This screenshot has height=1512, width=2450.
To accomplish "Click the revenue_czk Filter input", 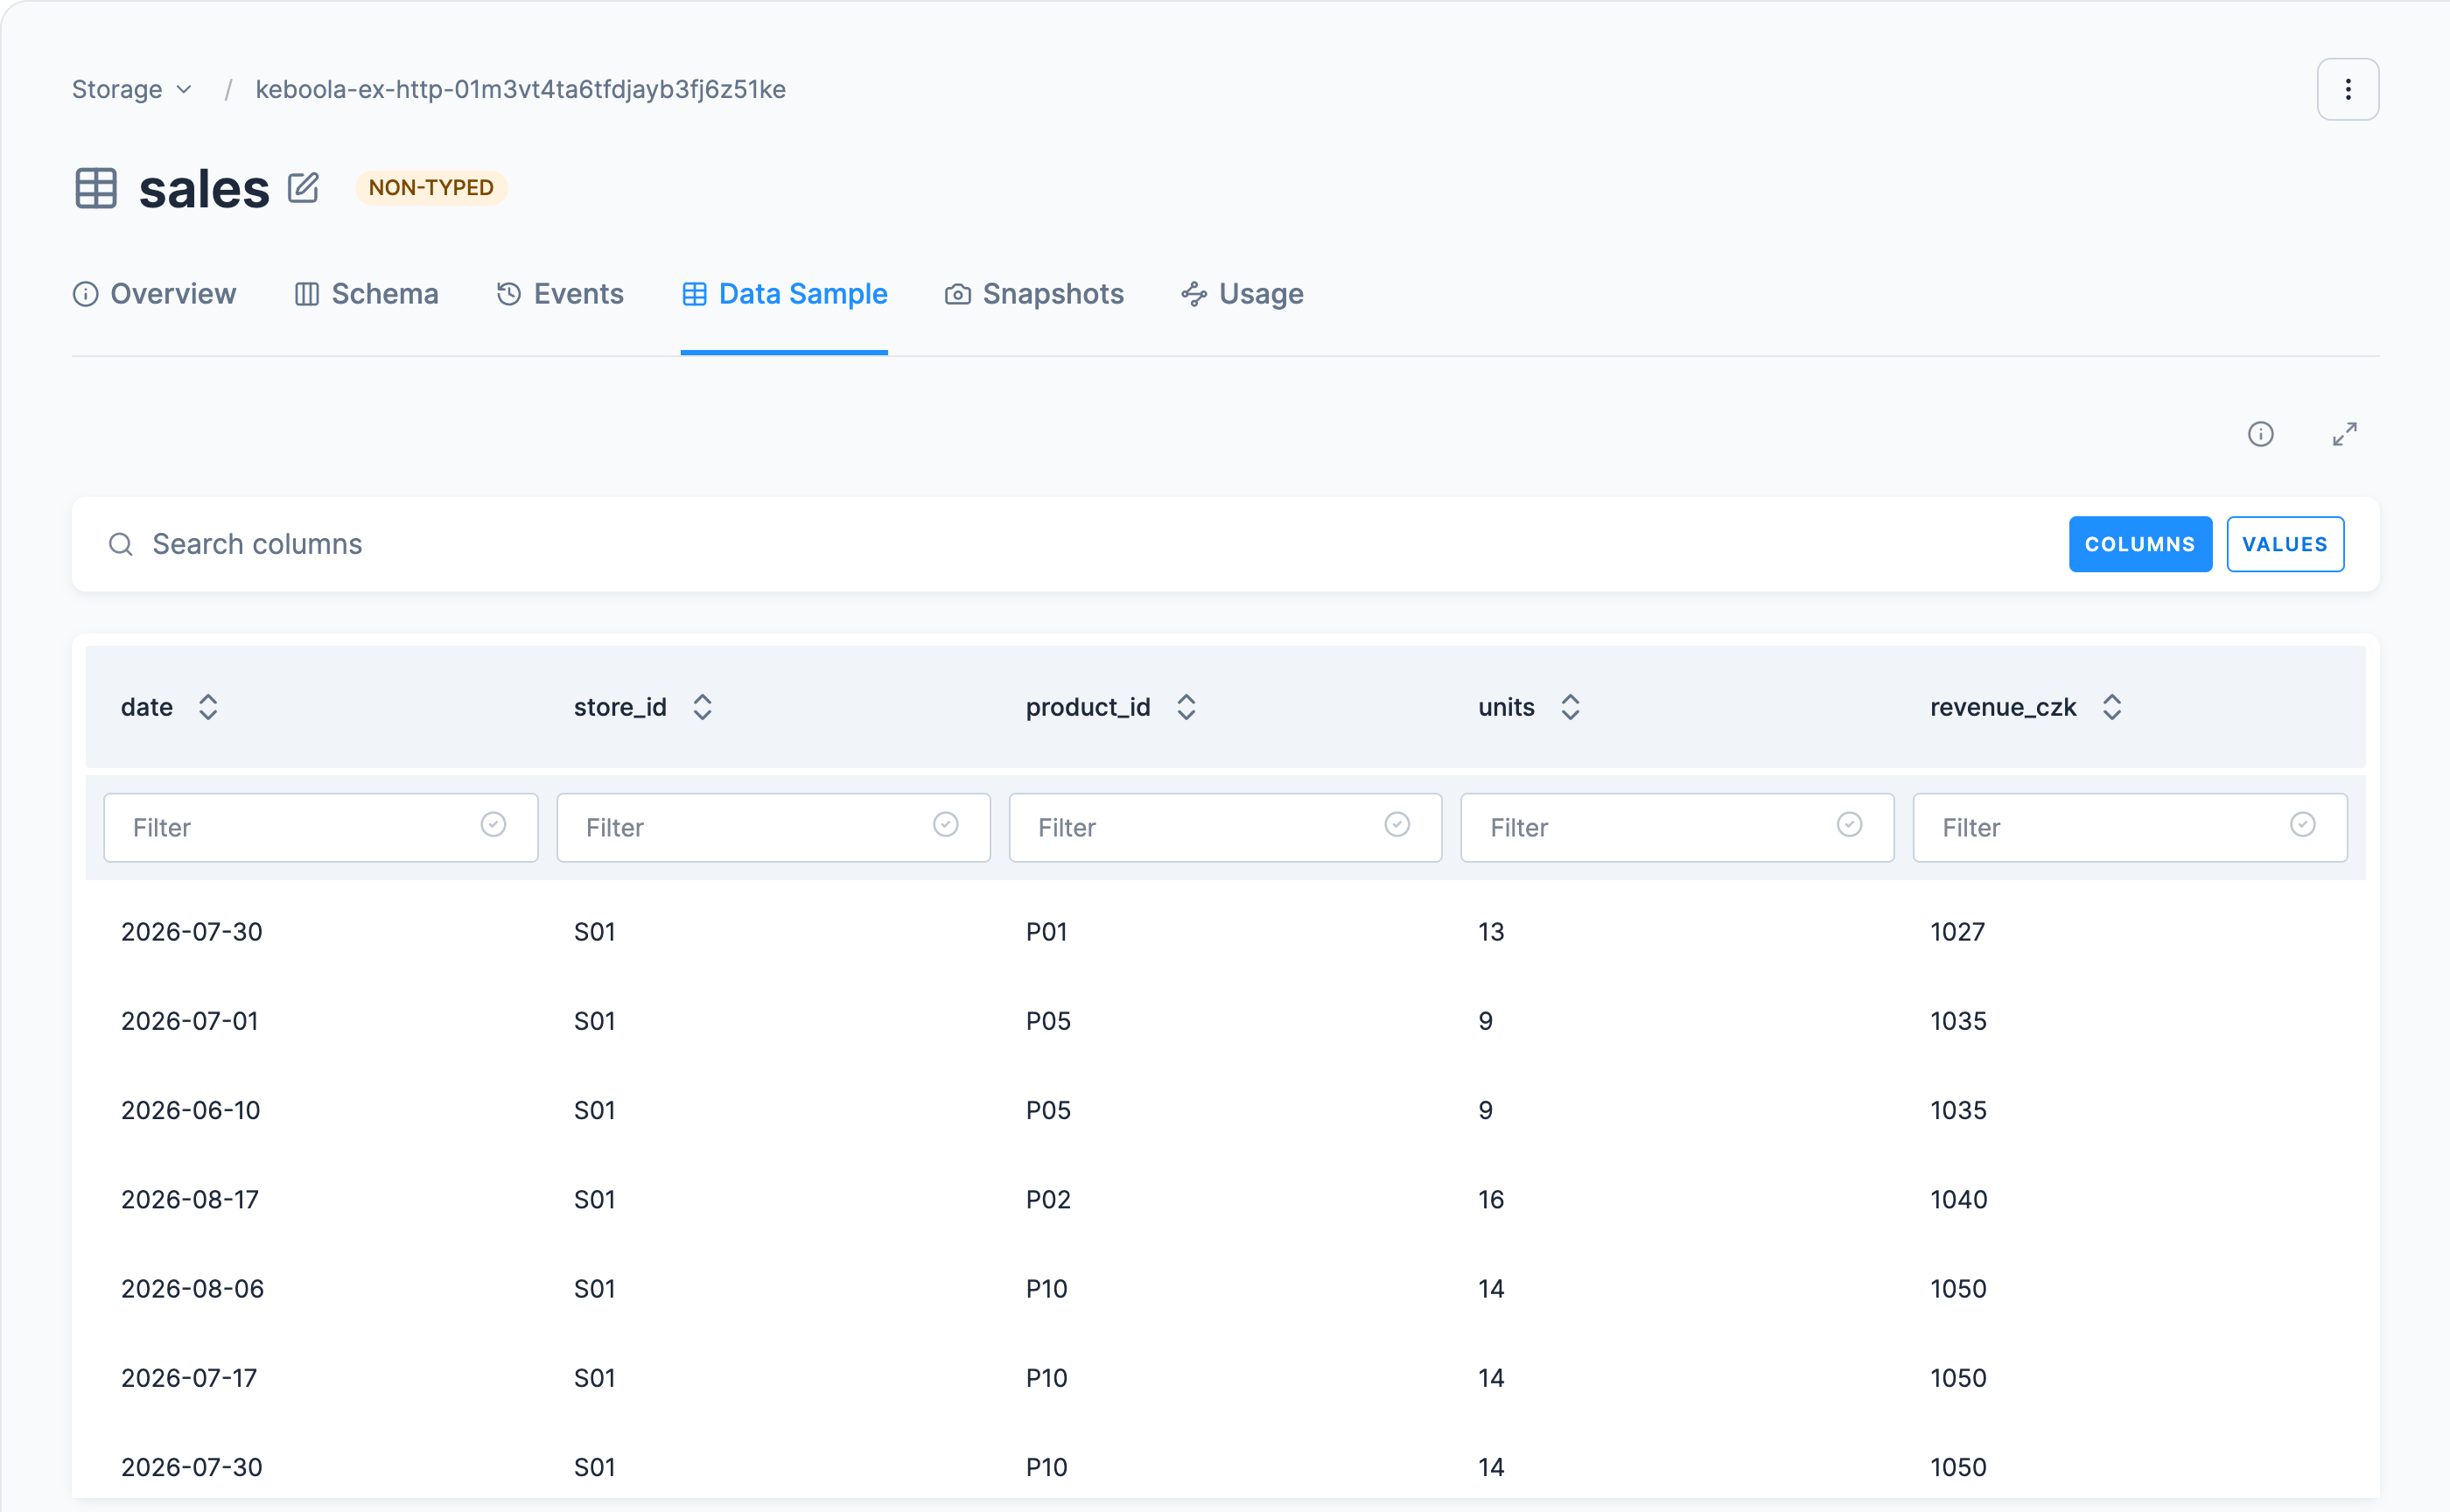I will click(2129, 828).
